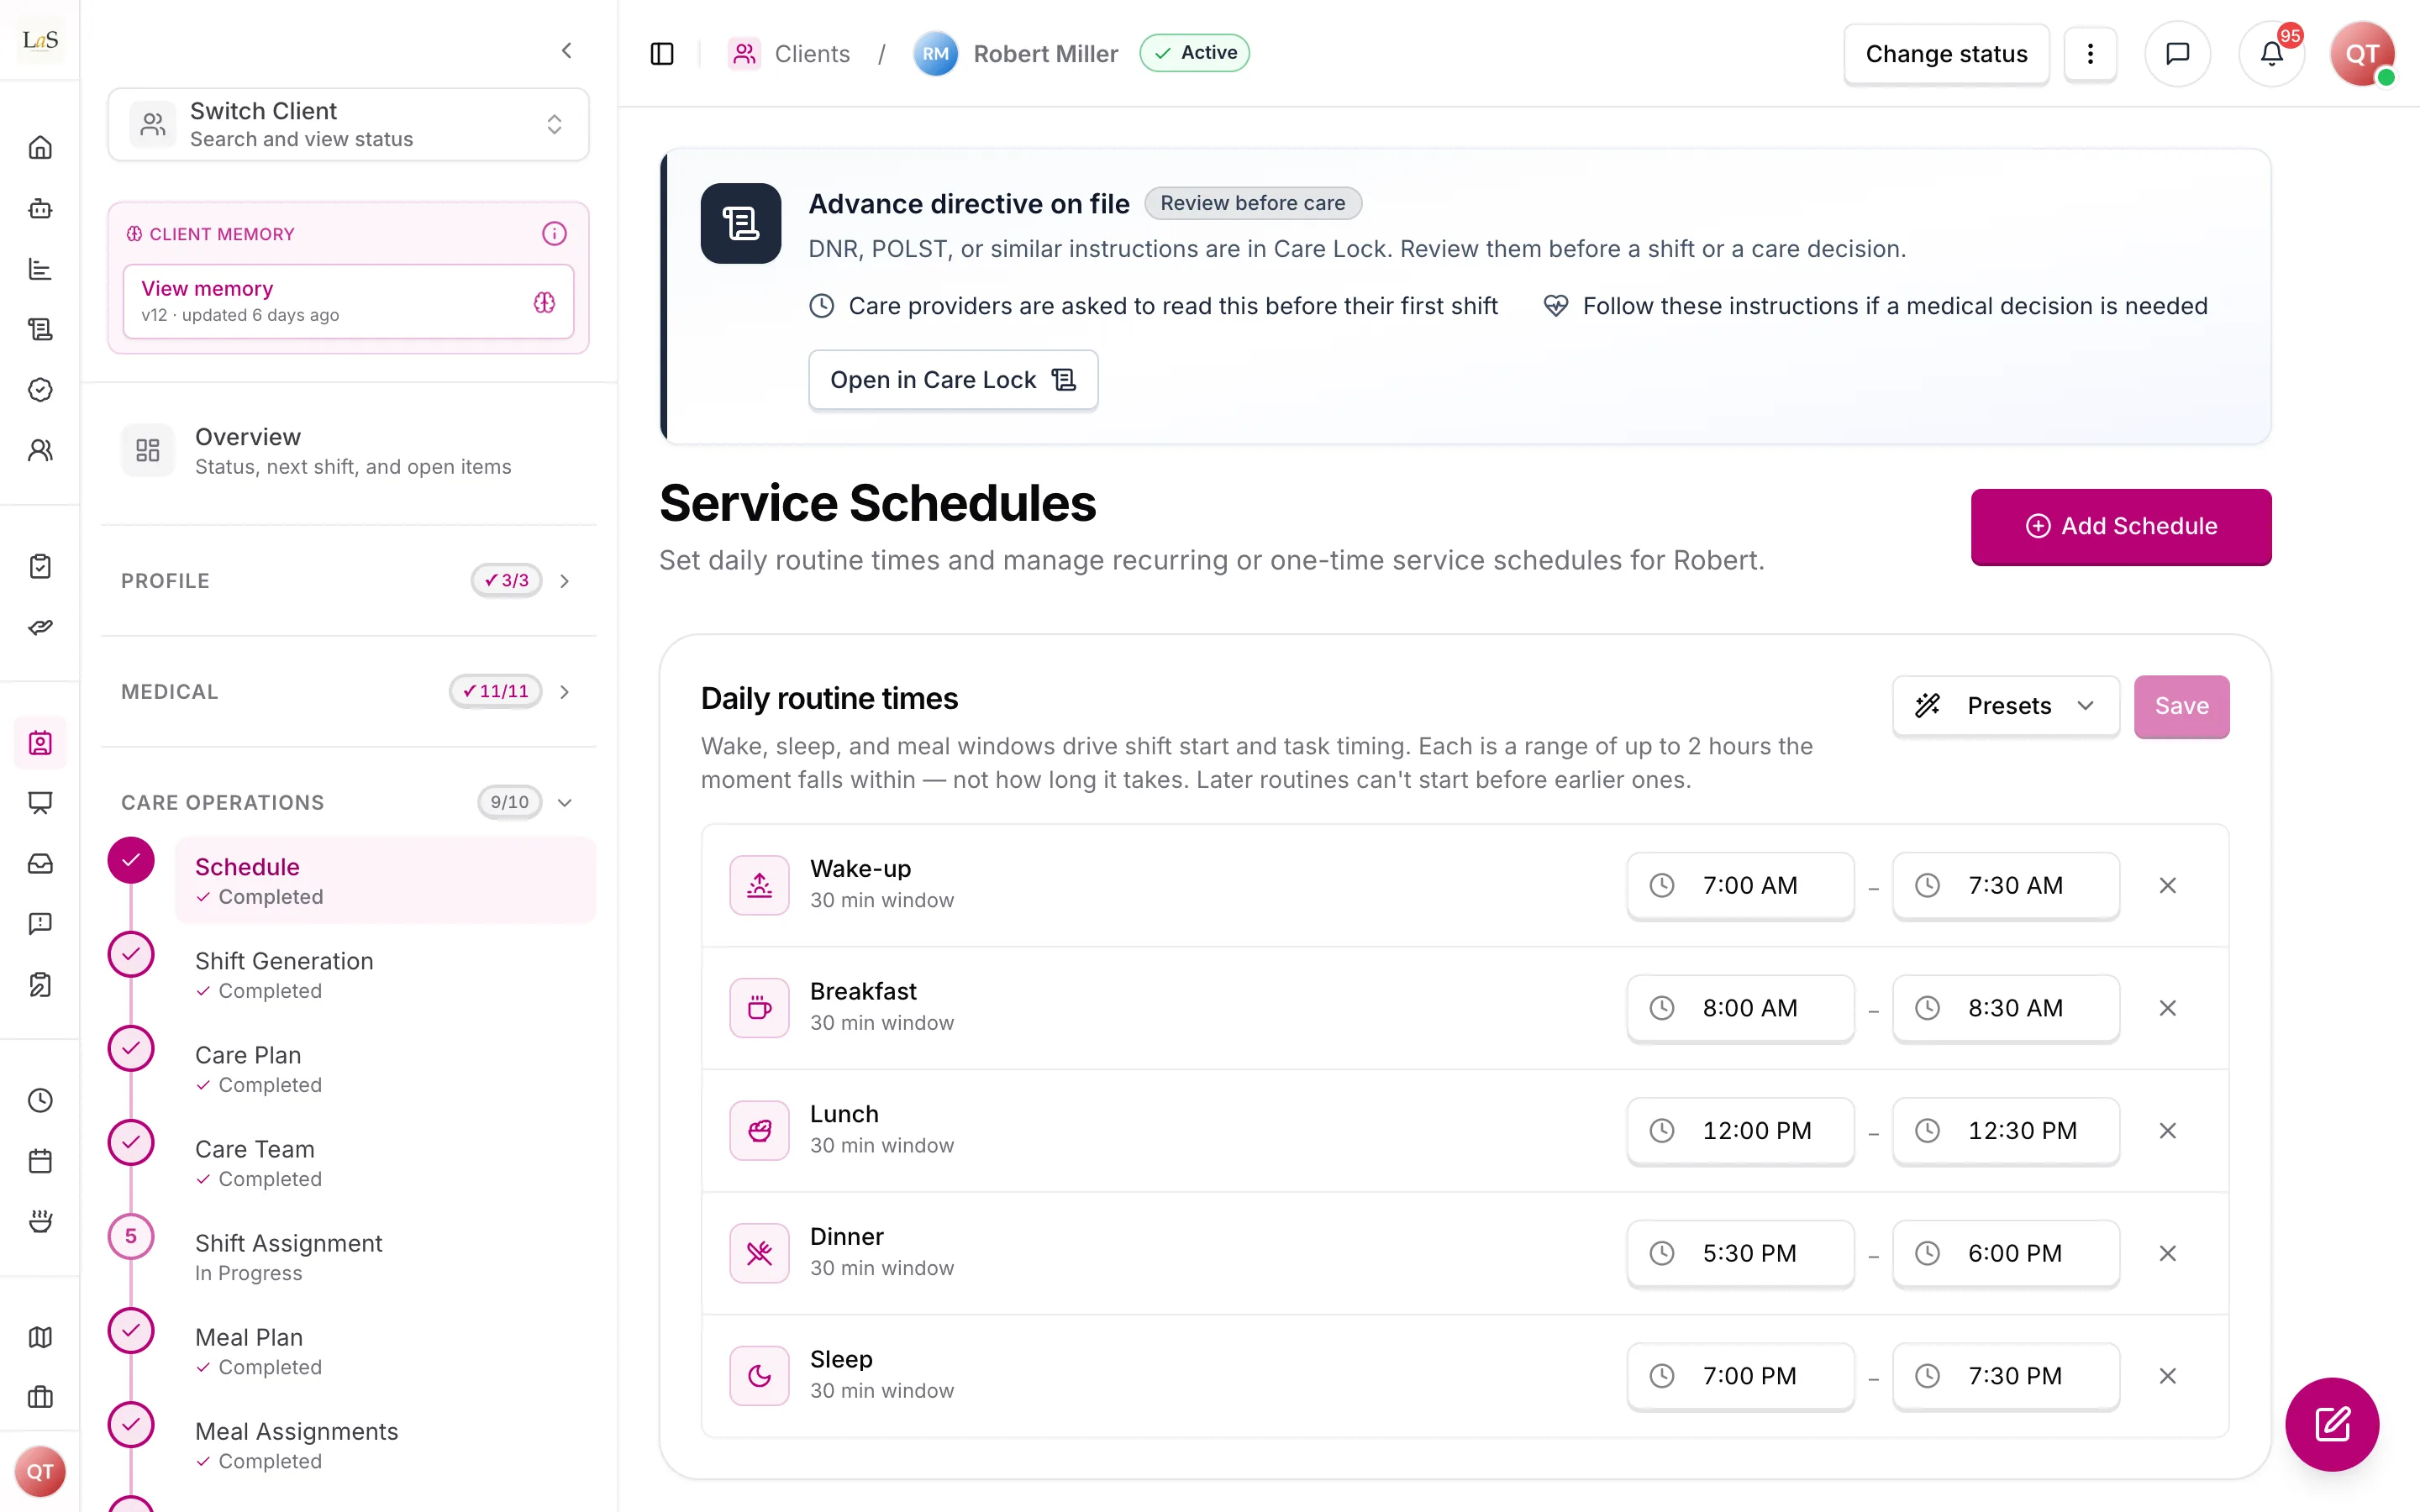Save the daily routine times
Screen dimensions: 2420x1512
(x=2181, y=706)
